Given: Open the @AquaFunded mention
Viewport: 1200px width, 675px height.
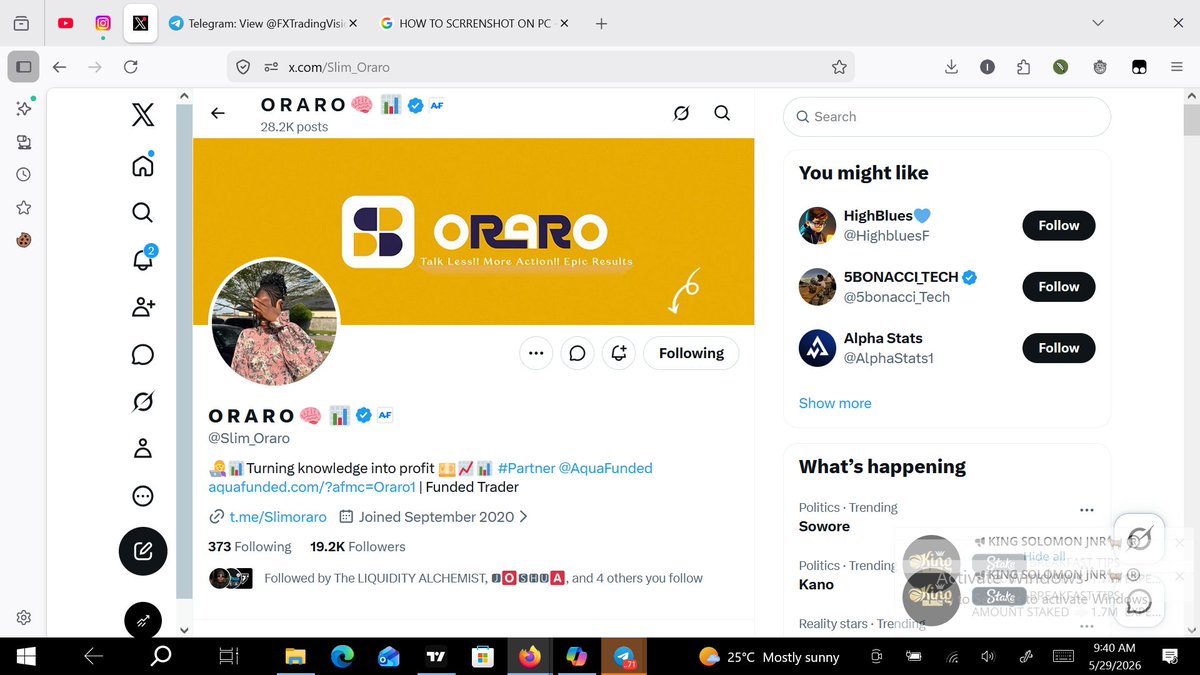Looking at the screenshot, I should (605, 468).
